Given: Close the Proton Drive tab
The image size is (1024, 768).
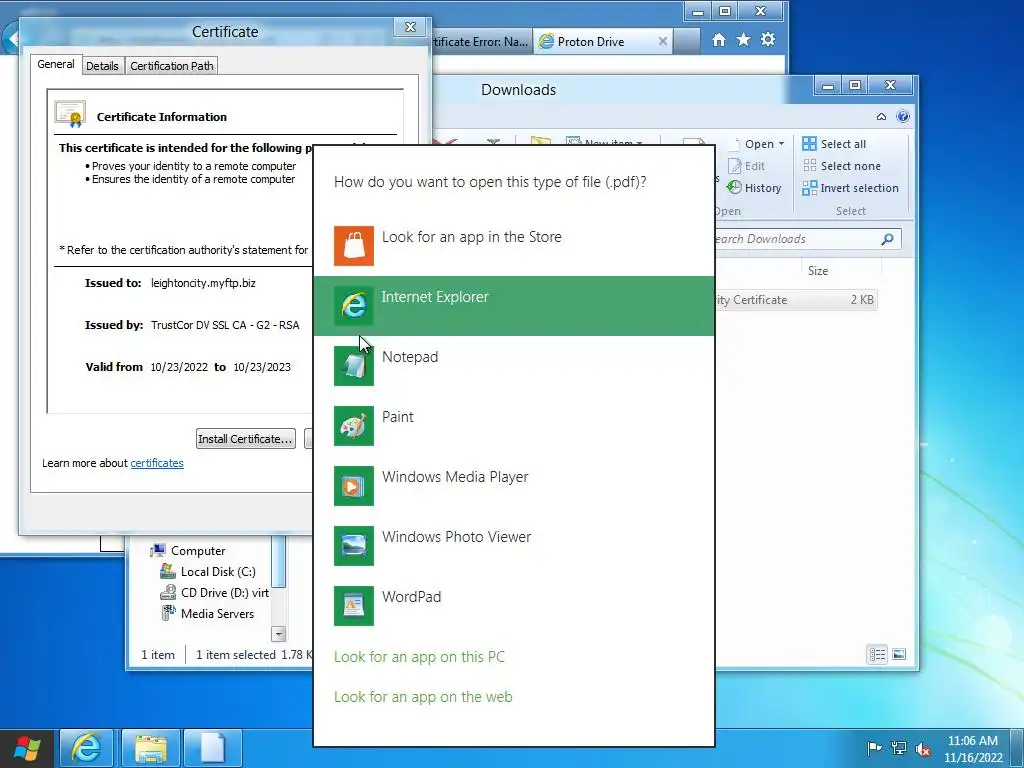Looking at the screenshot, I should pyautogui.click(x=662, y=41).
